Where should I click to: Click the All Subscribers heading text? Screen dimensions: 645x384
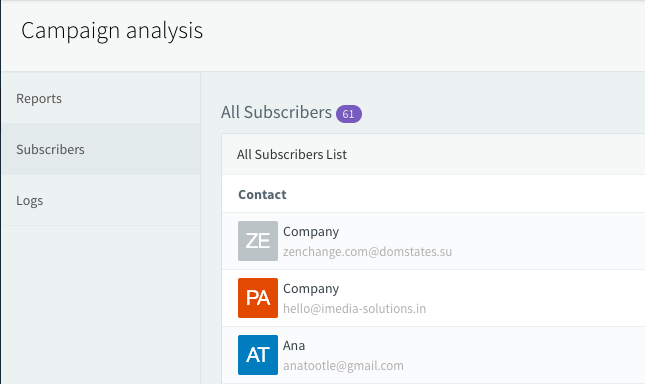276,112
